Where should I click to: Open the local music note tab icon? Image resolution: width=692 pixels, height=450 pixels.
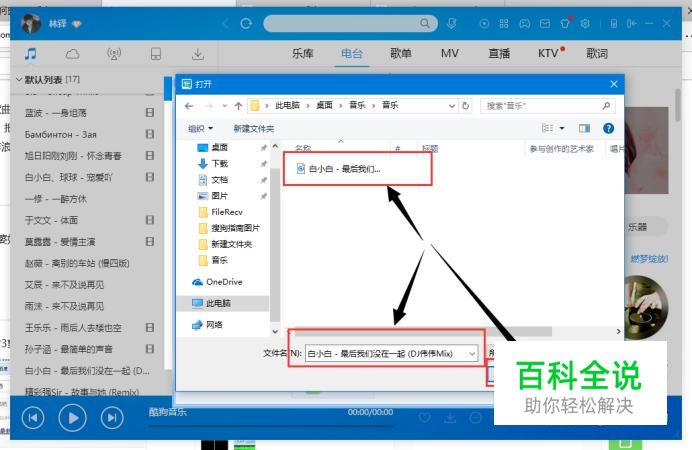click(x=30, y=54)
